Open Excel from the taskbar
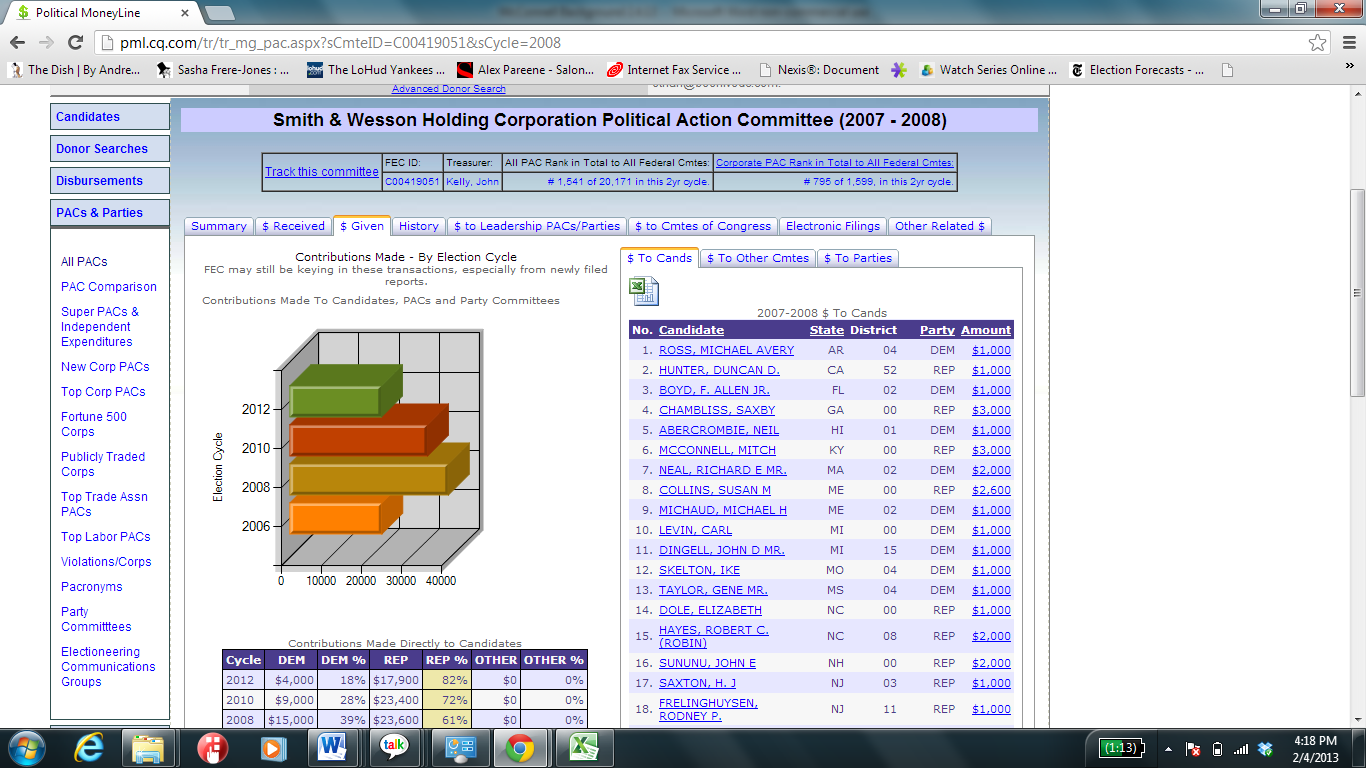Image resolution: width=1366 pixels, height=768 pixels. 583,748
